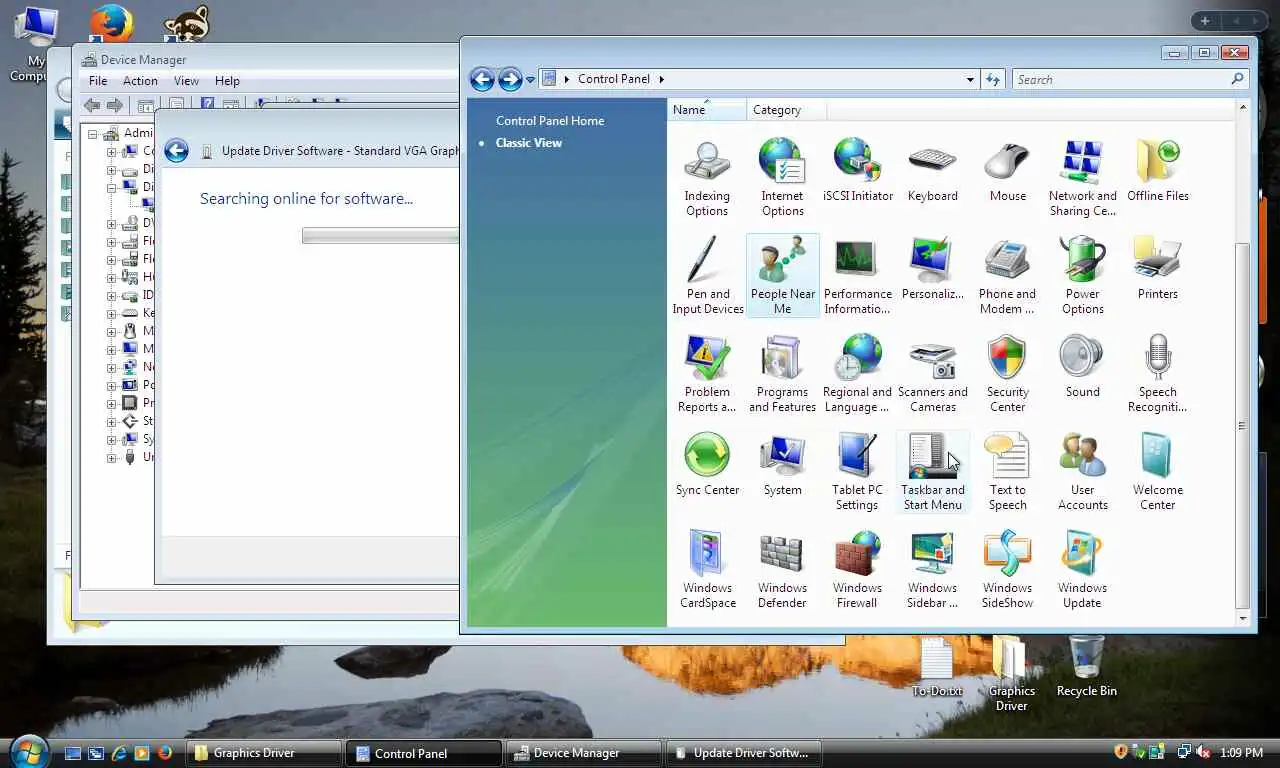Screen dimensions: 1280x768
Task: Open the To-Do.txt desktop file
Action: tap(937, 666)
